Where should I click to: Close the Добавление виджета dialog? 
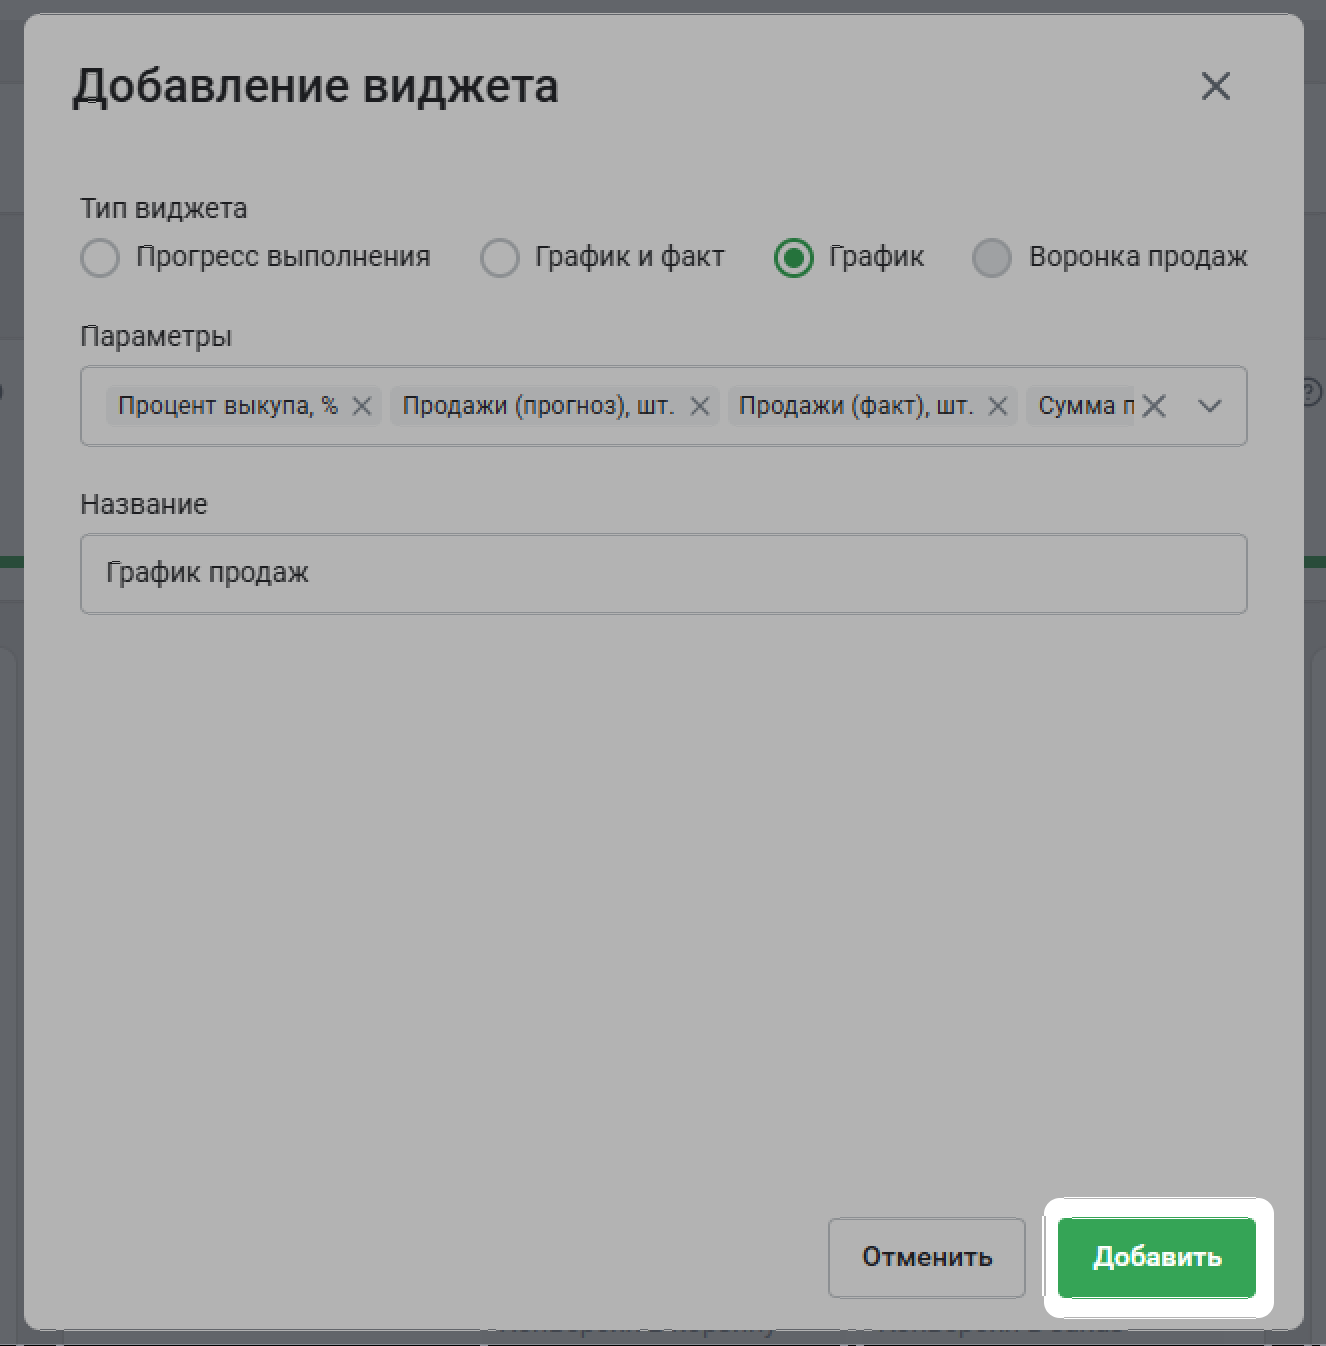pyautogui.click(x=1215, y=86)
